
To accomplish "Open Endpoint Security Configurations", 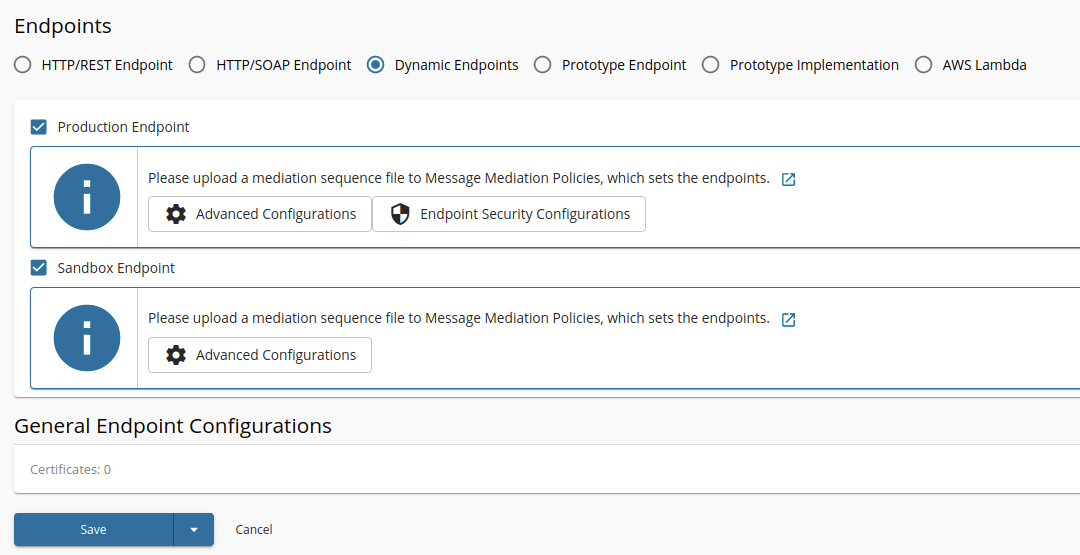I will click(509, 214).
